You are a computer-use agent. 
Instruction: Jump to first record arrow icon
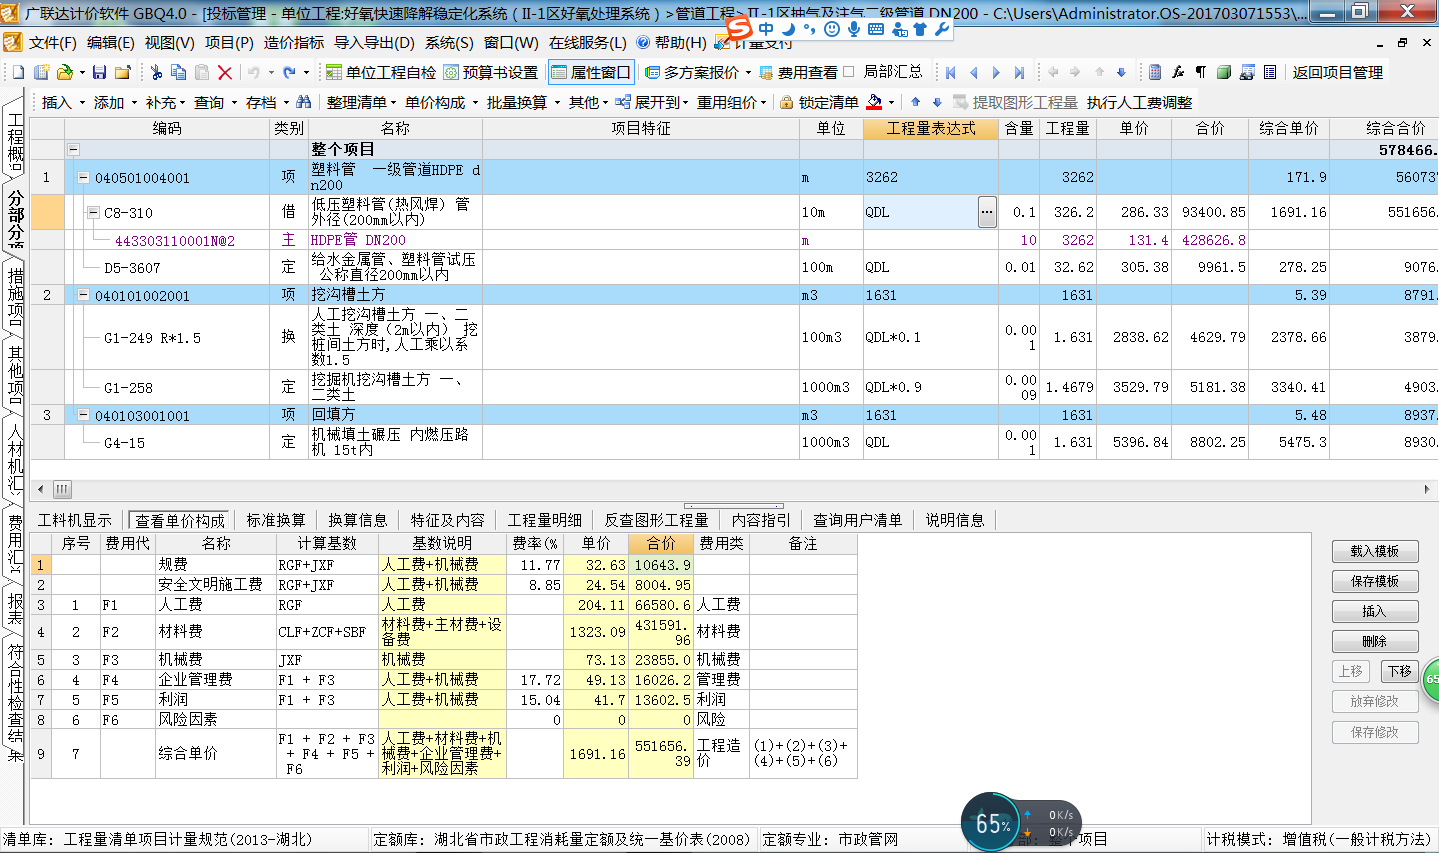coord(951,72)
